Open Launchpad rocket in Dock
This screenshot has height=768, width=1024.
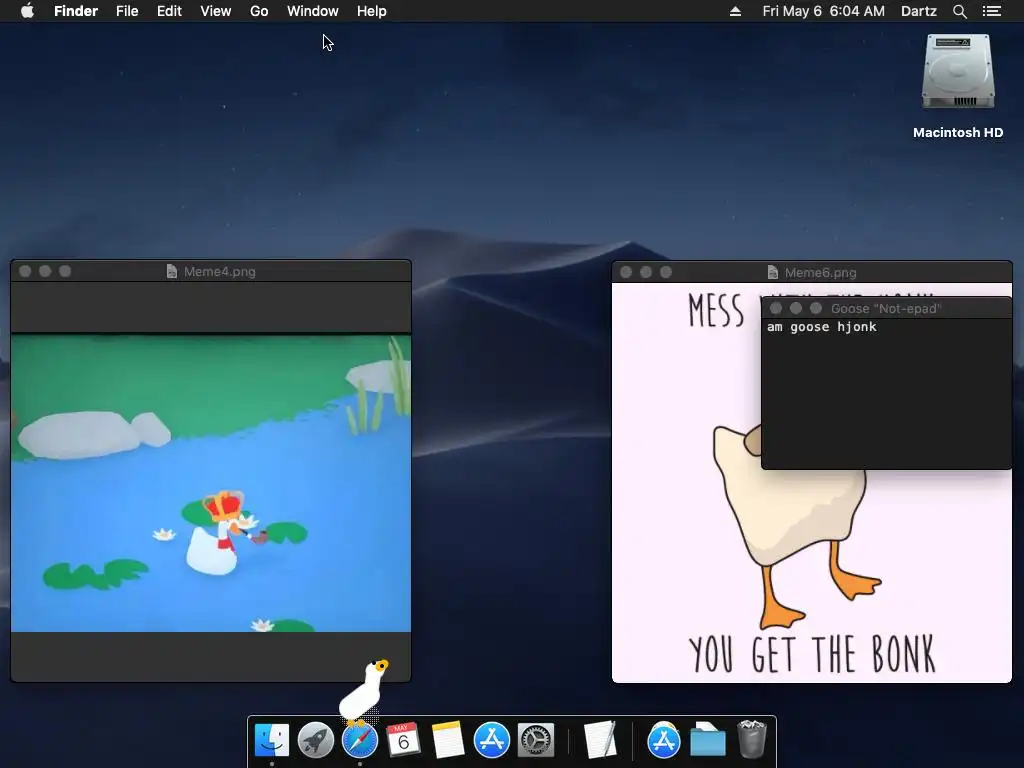coord(315,740)
